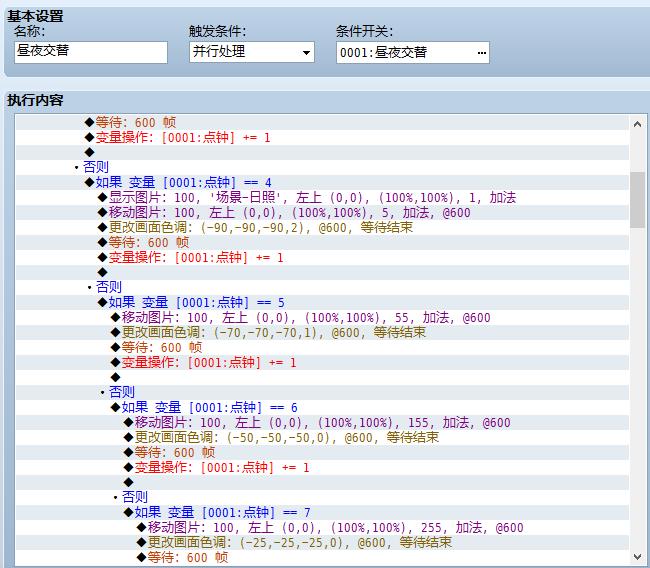Select the 否则 row directly above == 7 condition
650x568 pixels.
(322, 497)
